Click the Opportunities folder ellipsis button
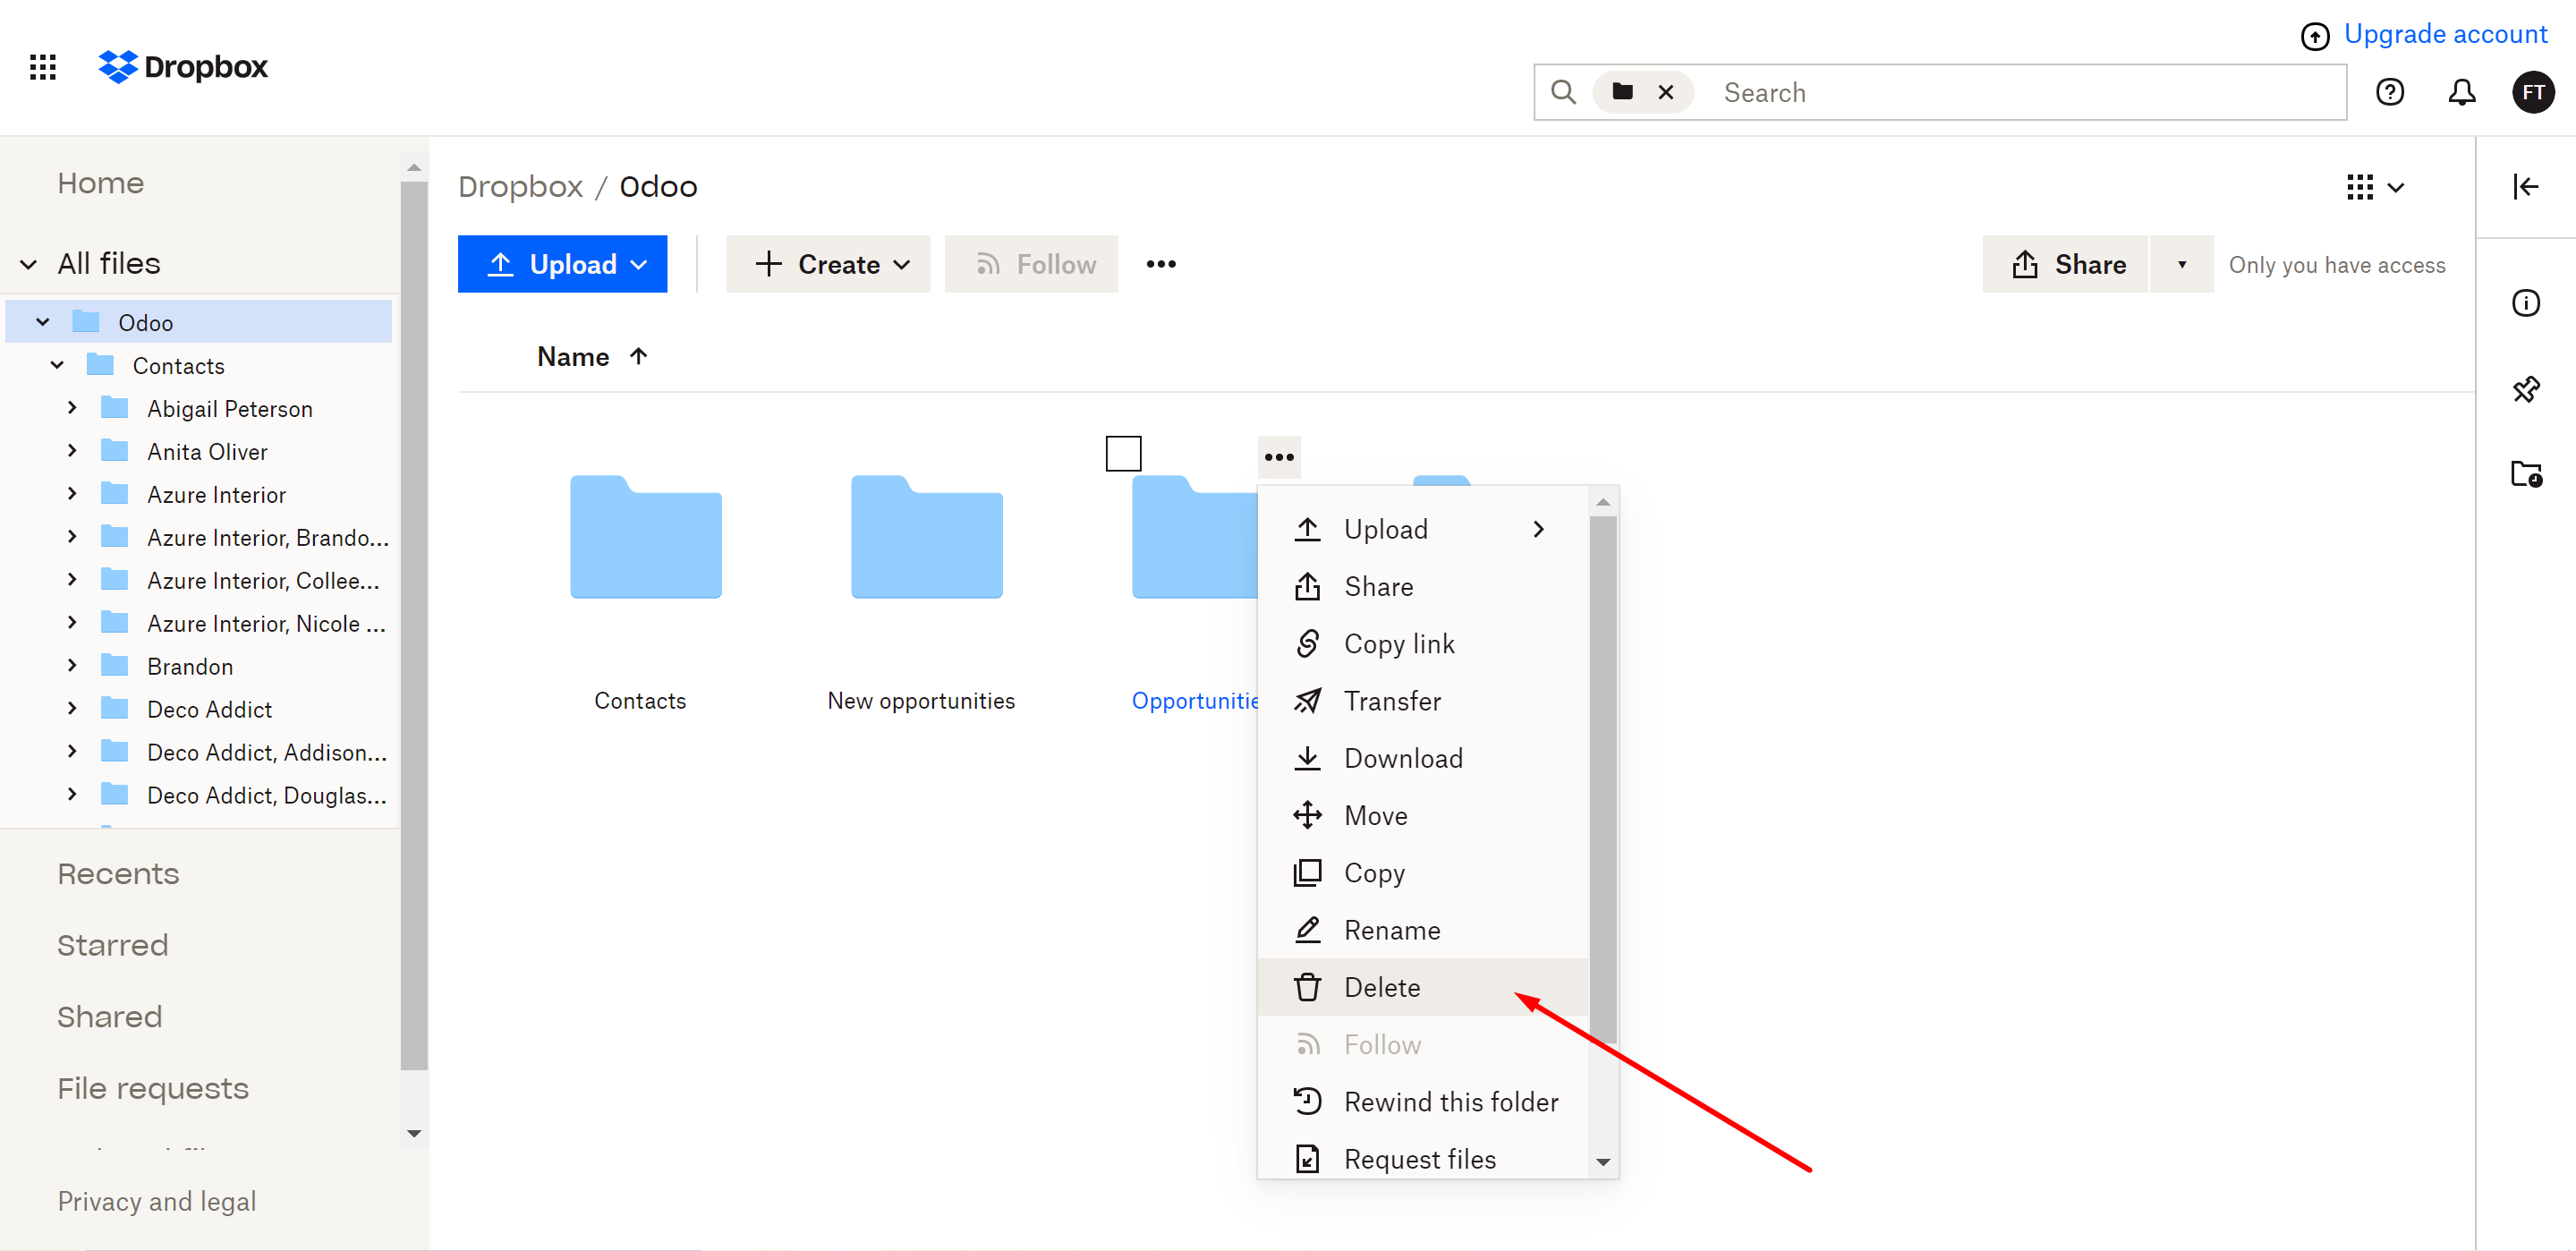 [x=1279, y=457]
